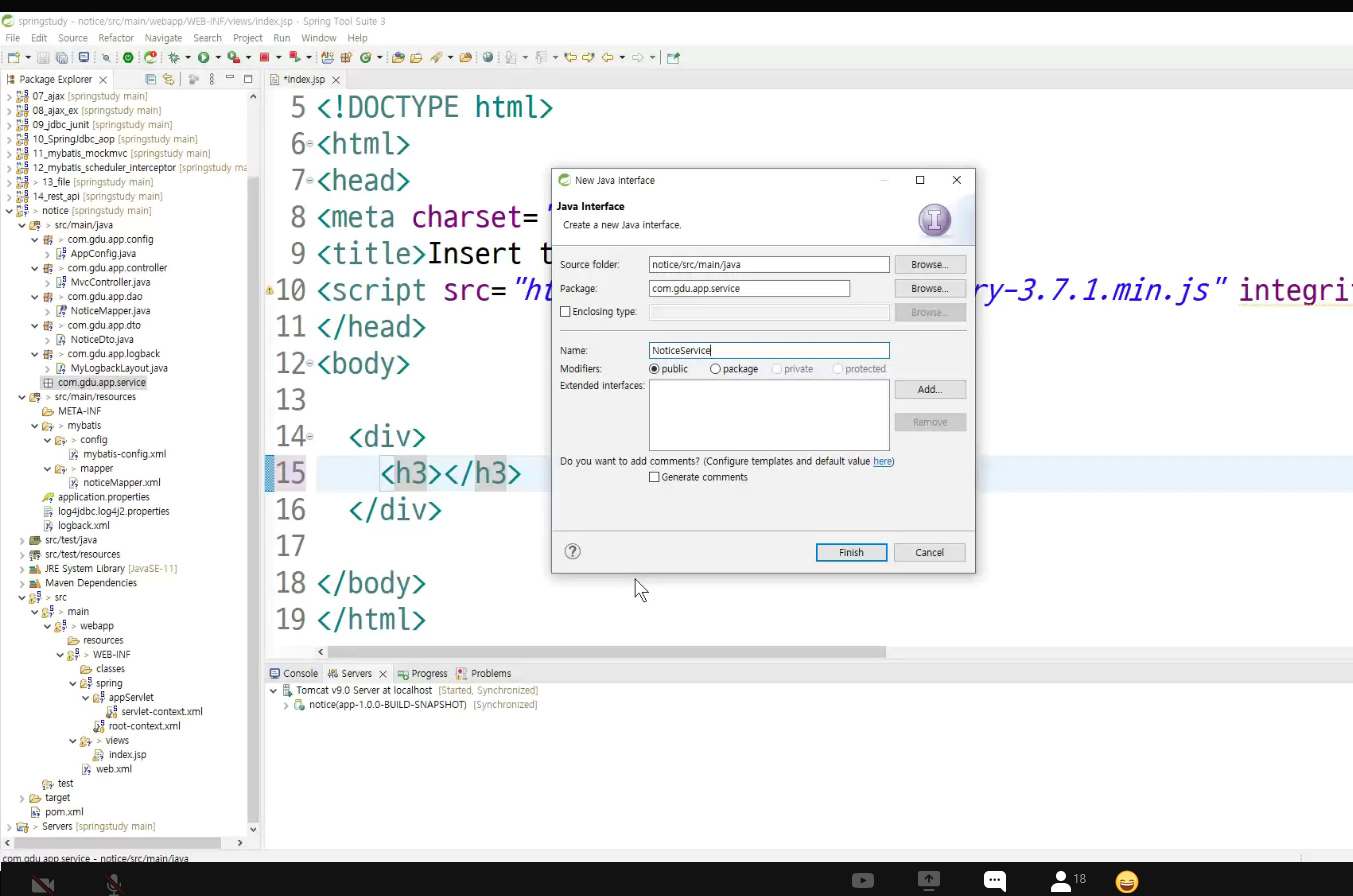Open the Refactor menu
The image size is (1353, 896).
[x=116, y=38]
